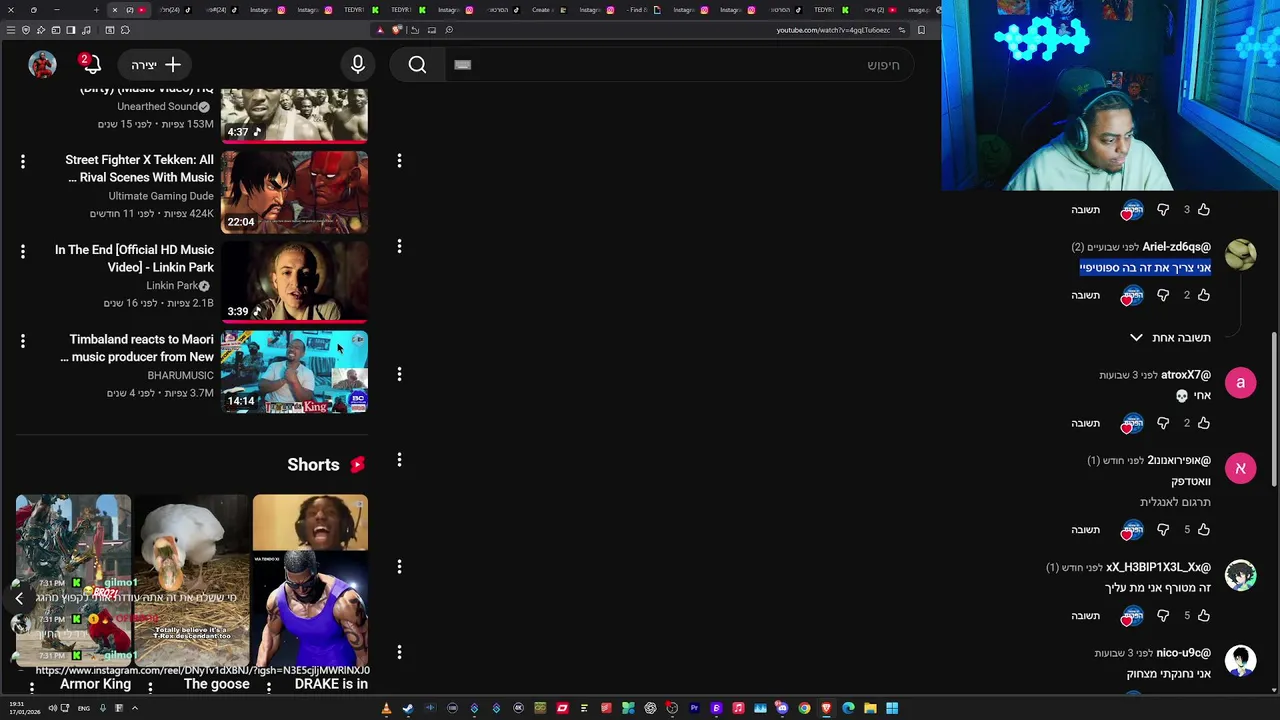The image size is (1280, 720).
Task: Reply to the xX_H3BIP1X3L_Xx comment
Action: (1085, 615)
